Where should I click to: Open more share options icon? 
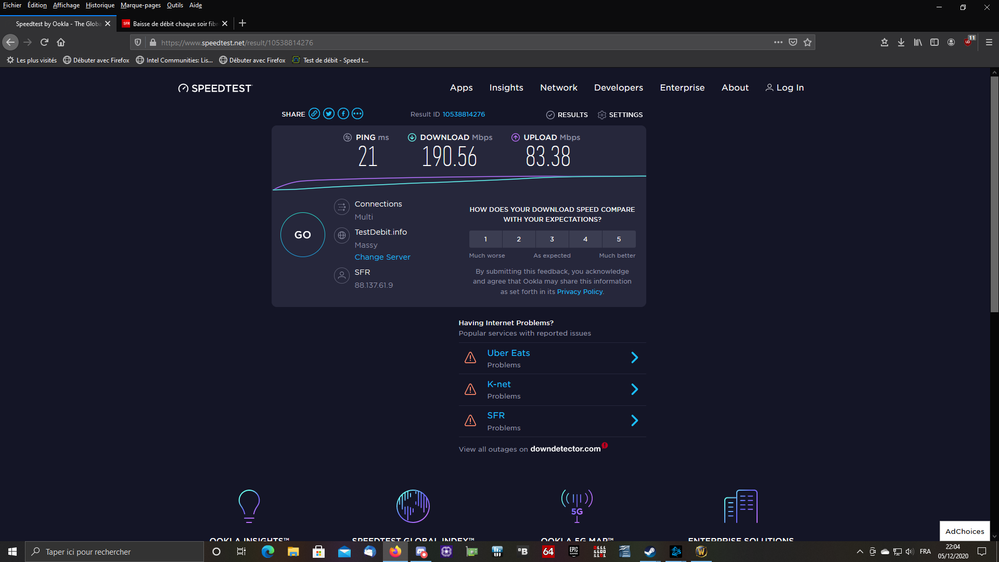point(357,114)
